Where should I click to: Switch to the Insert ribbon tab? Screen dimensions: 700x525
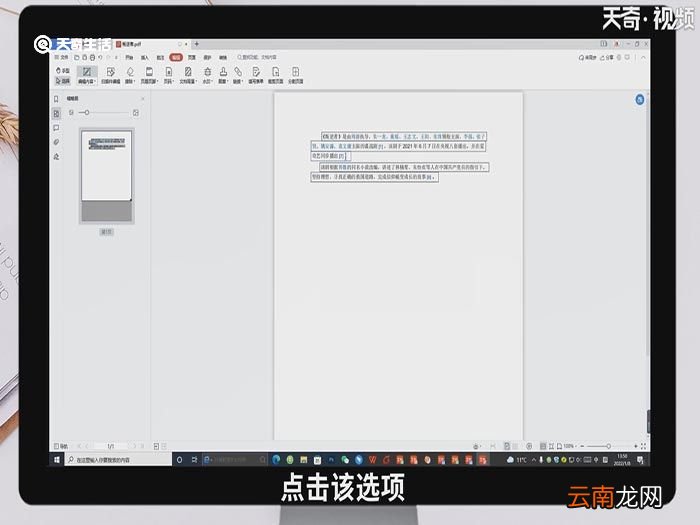145,58
